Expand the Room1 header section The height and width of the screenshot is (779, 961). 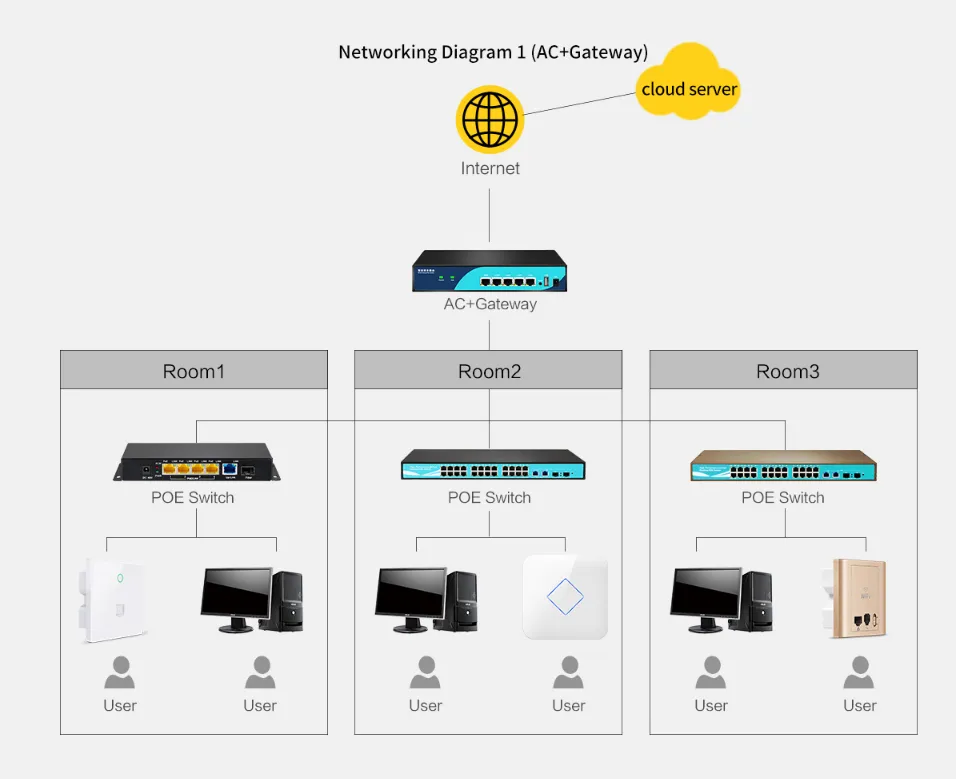pyautogui.click(x=193, y=370)
